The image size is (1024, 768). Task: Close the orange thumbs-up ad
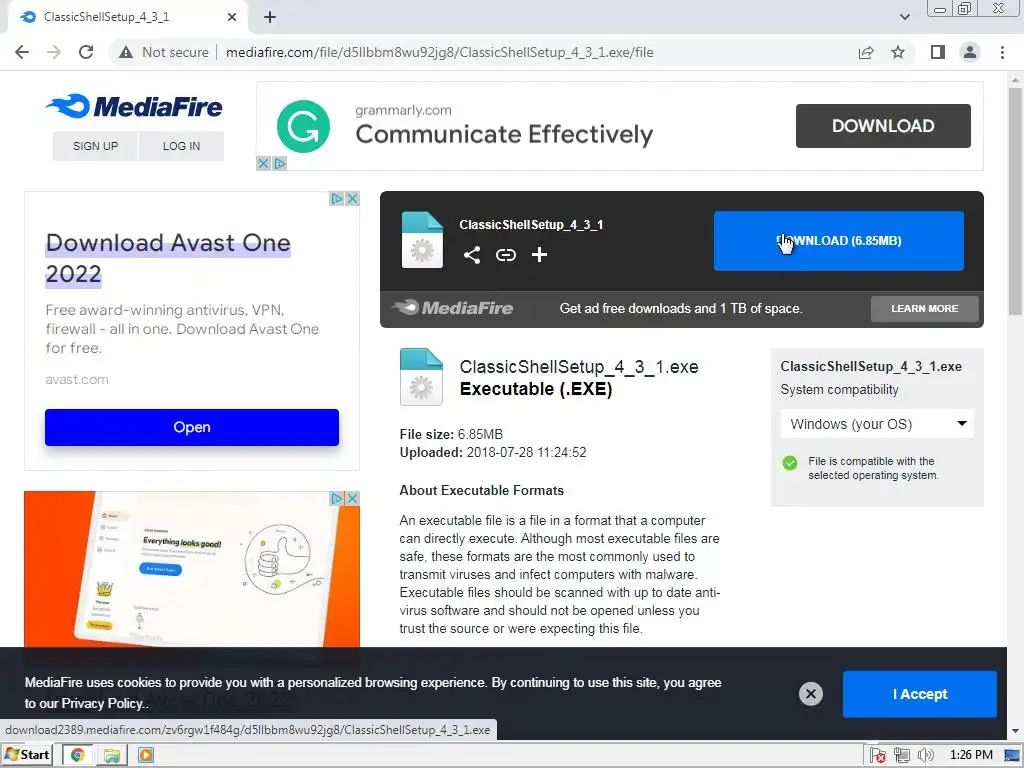click(353, 498)
